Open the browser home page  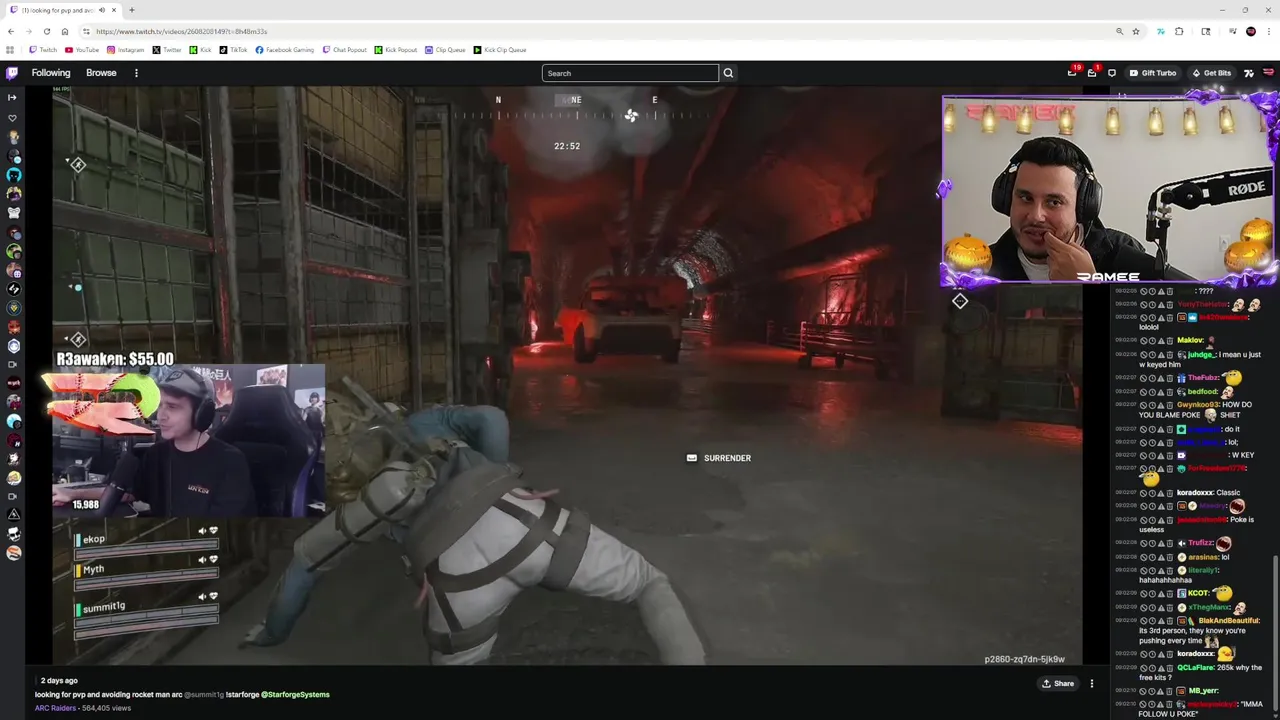[x=65, y=31]
